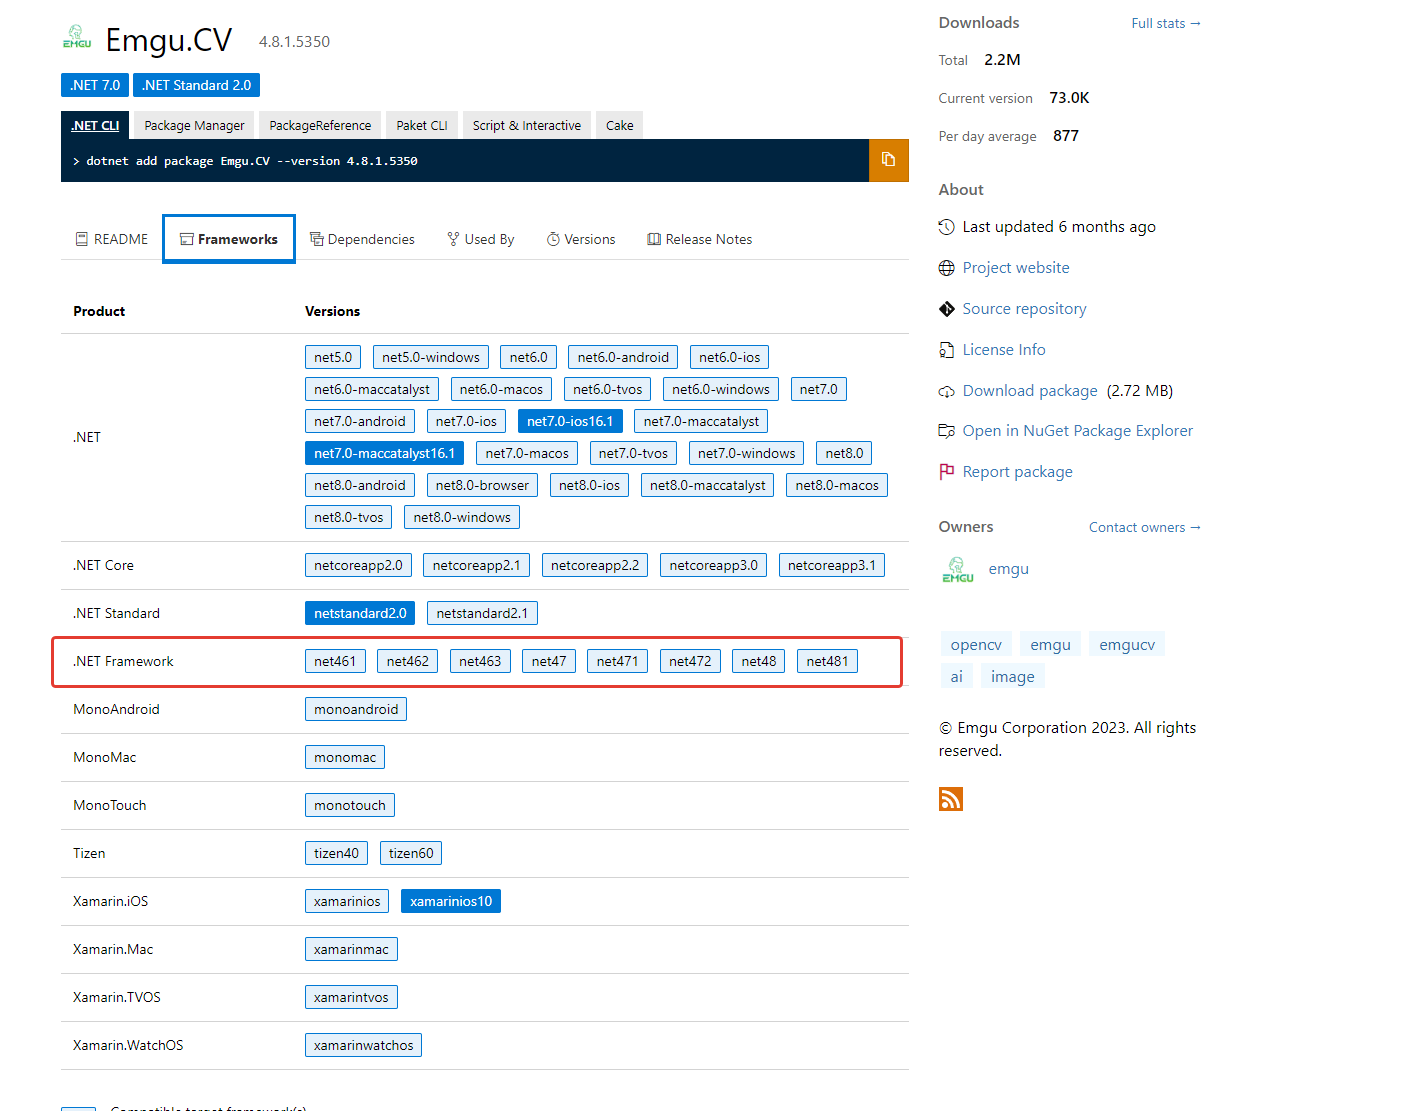The width and height of the screenshot is (1401, 1111).
Task: Open the Source repository link
Action: 1024,309
